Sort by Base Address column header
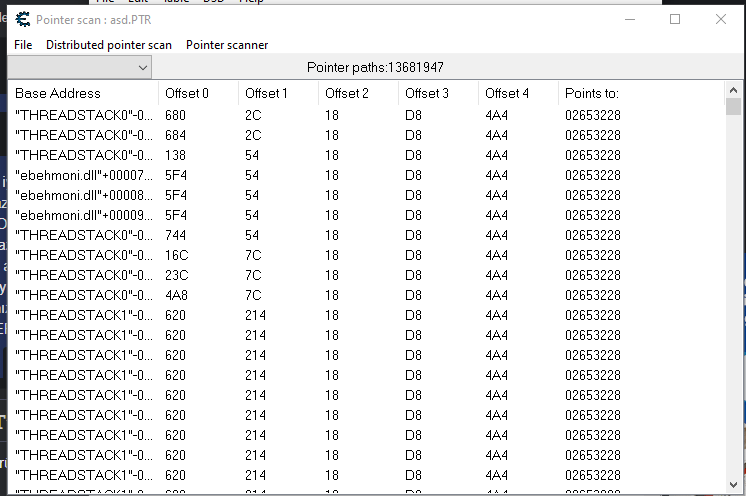This screenshot has height=496, width=746. tap(83, 93)
